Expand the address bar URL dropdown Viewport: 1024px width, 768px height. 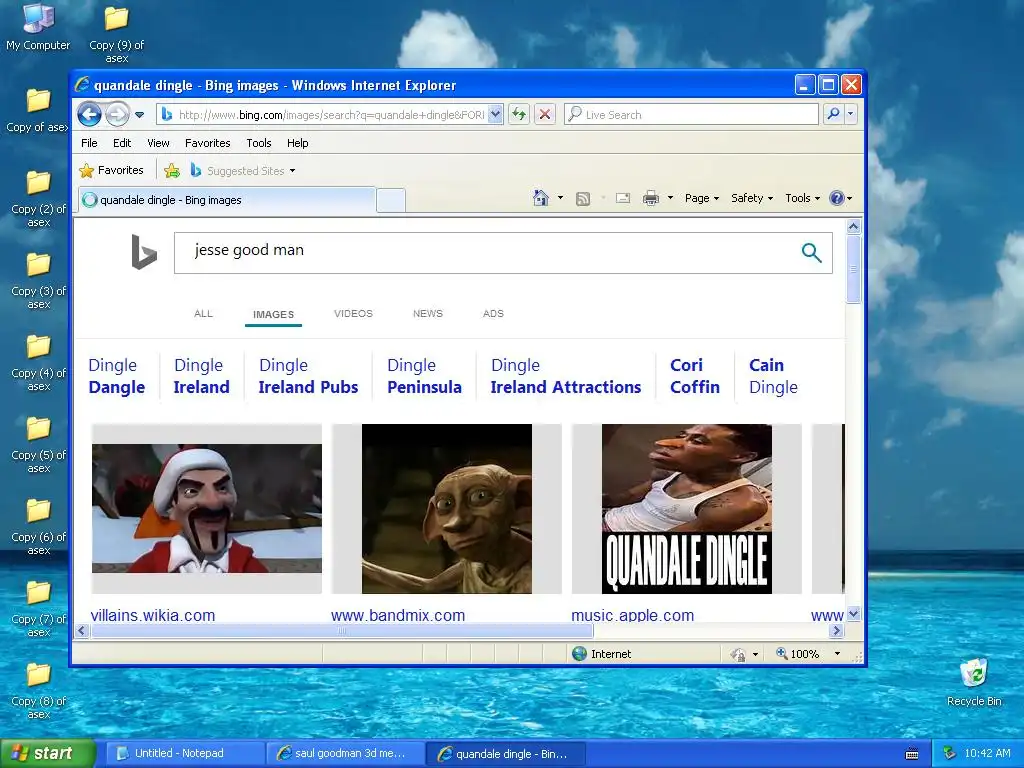click(x=495, y=114)
